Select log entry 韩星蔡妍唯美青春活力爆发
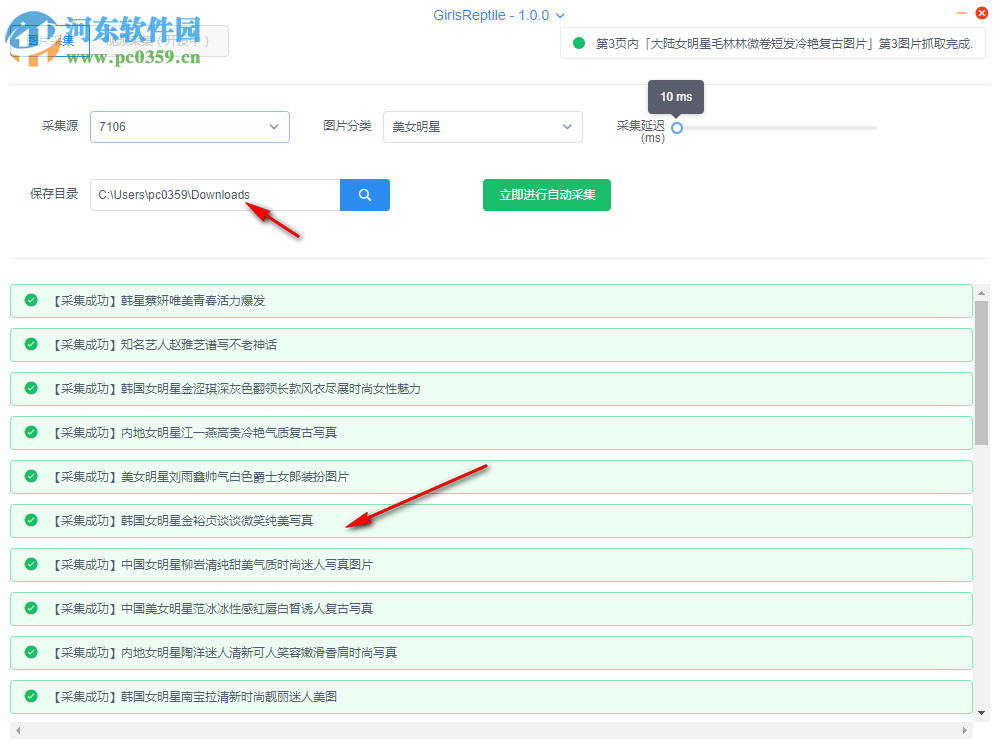Viewport: 1000px width, 750px height. [x=491, y=301]
